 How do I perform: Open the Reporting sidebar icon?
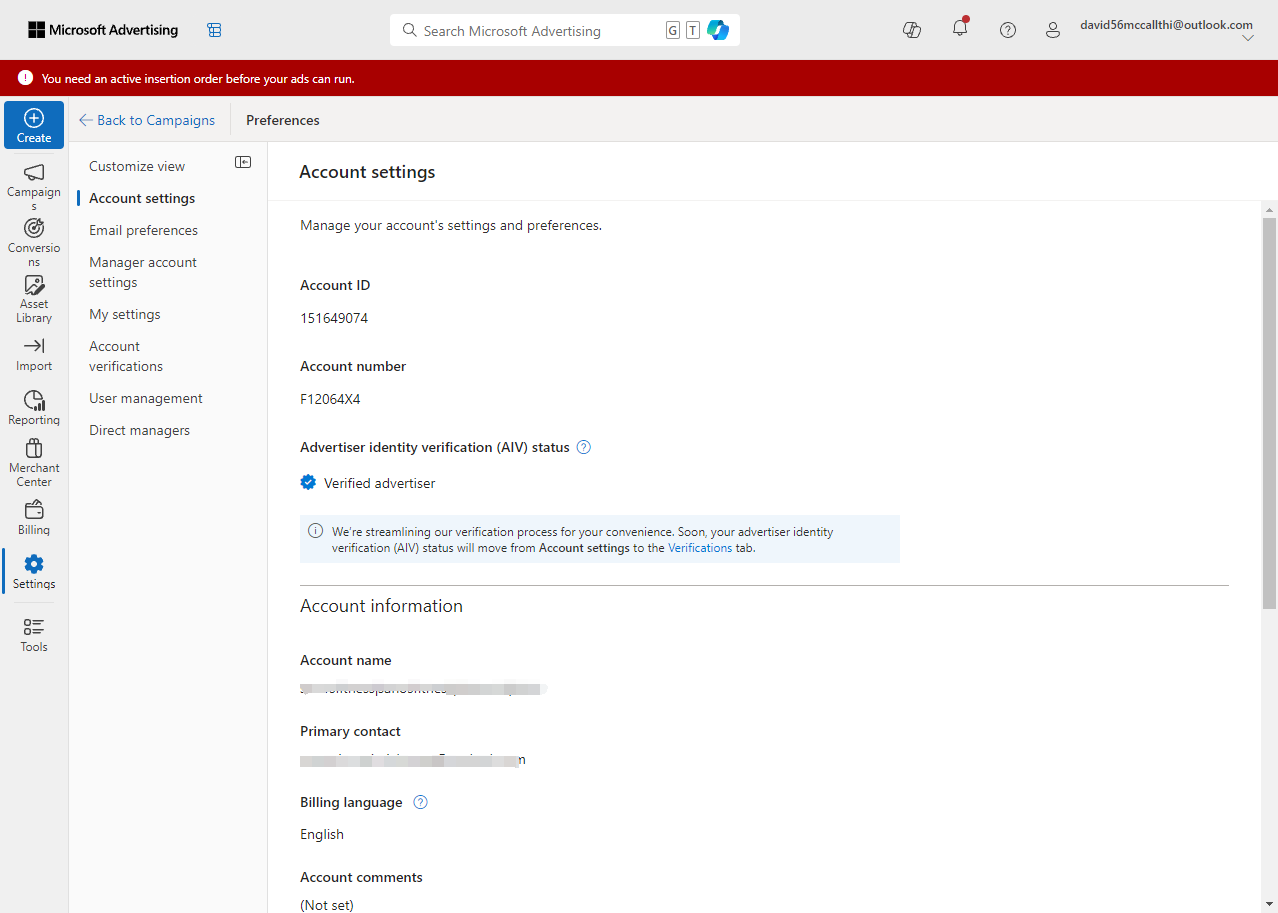[x=34, y=401]
